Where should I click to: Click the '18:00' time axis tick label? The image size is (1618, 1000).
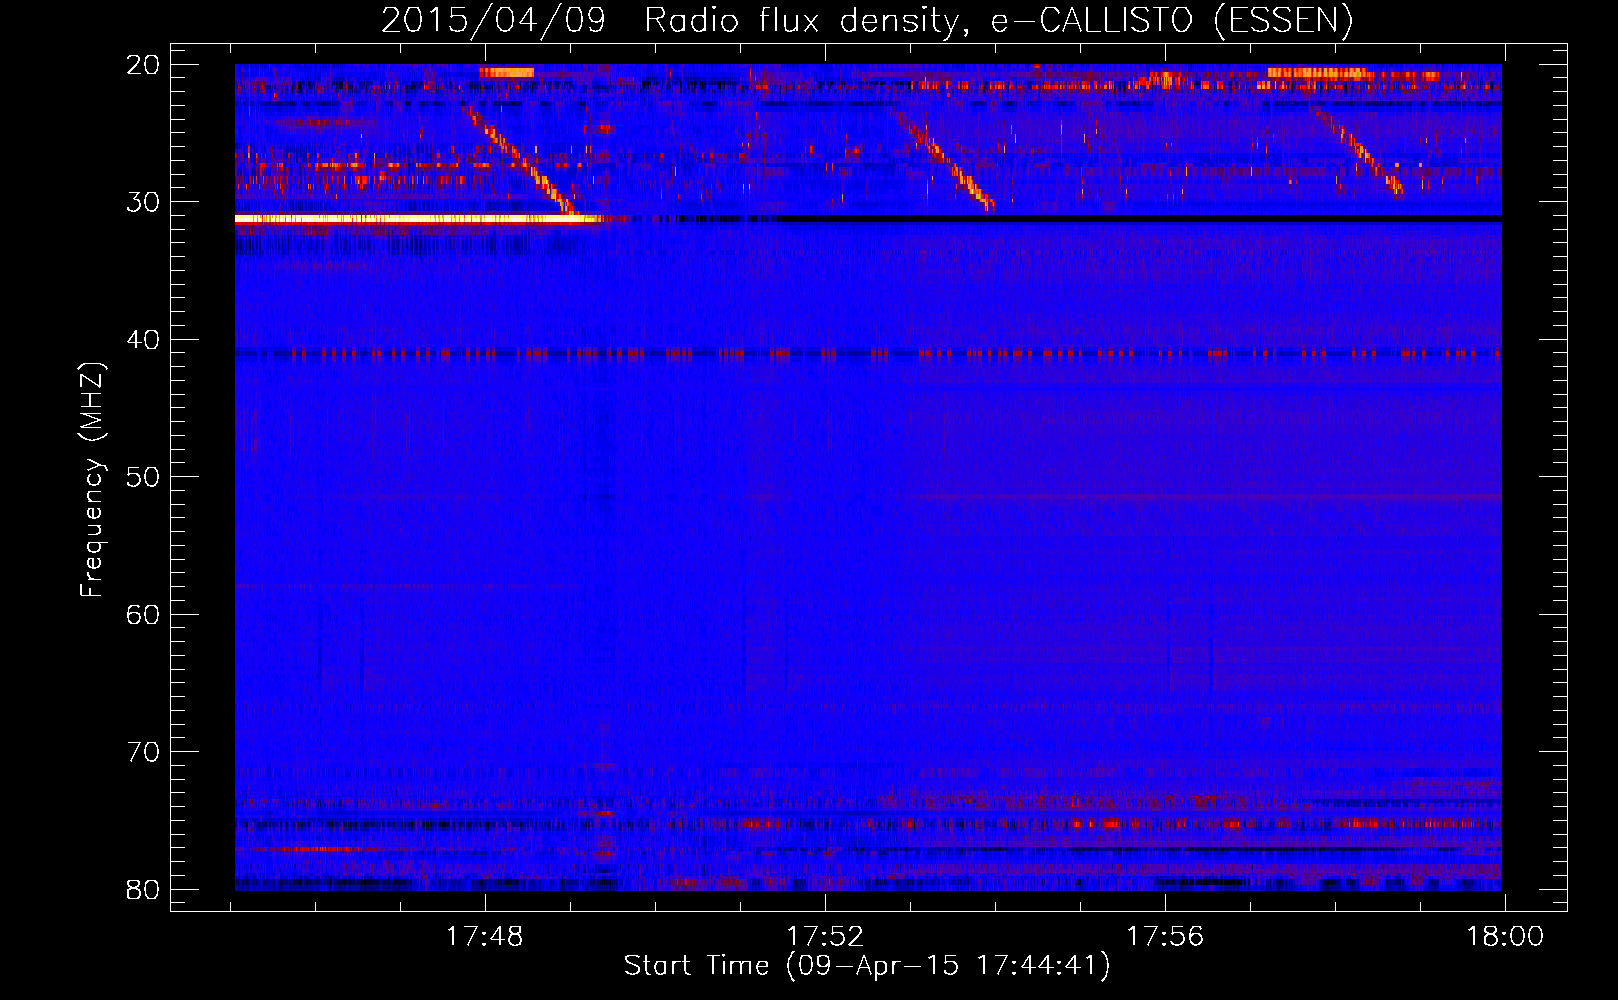tap(1505, 937)
